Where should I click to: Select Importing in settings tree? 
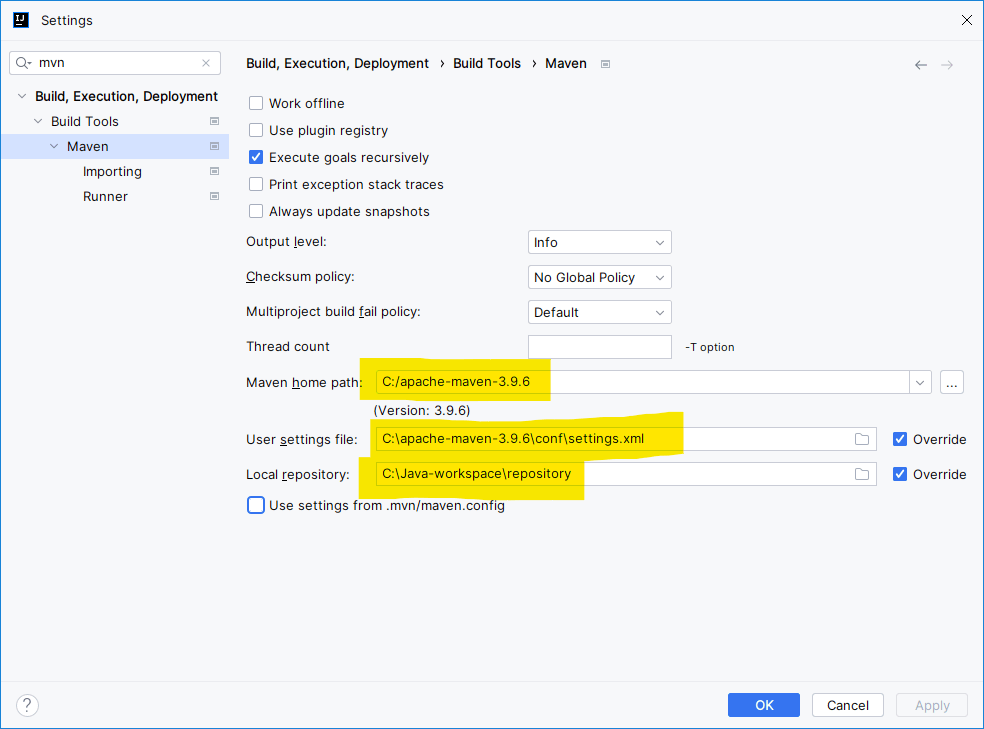coord(112,171)
